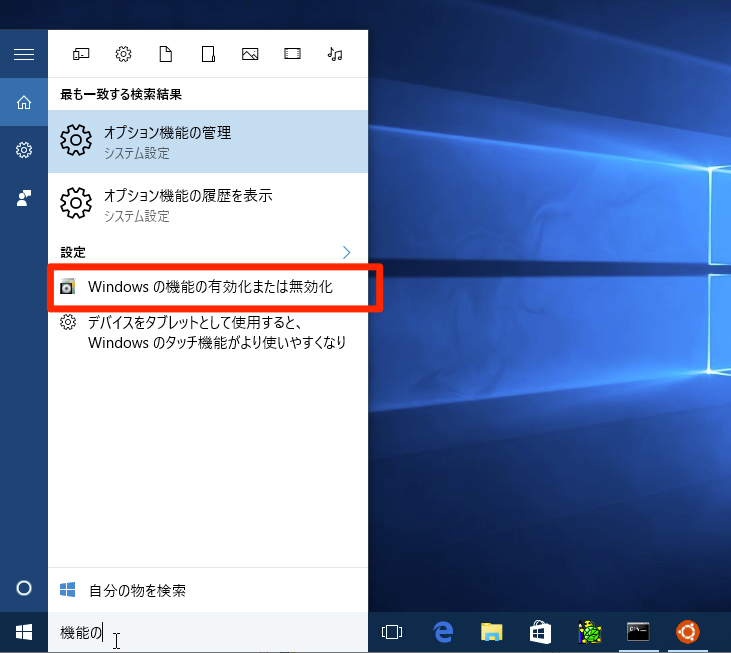
Task: Click the 最も一致する検索結果 heading
Action: [x=121, y=94]
